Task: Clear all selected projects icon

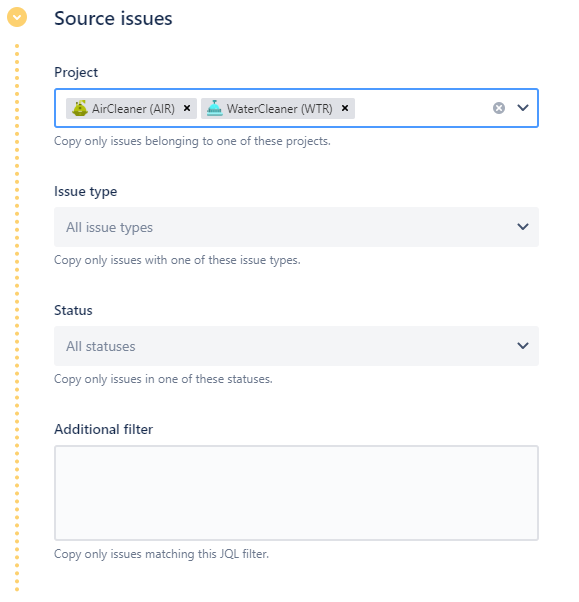Action: pyautogui.click(x=499, y=108)
